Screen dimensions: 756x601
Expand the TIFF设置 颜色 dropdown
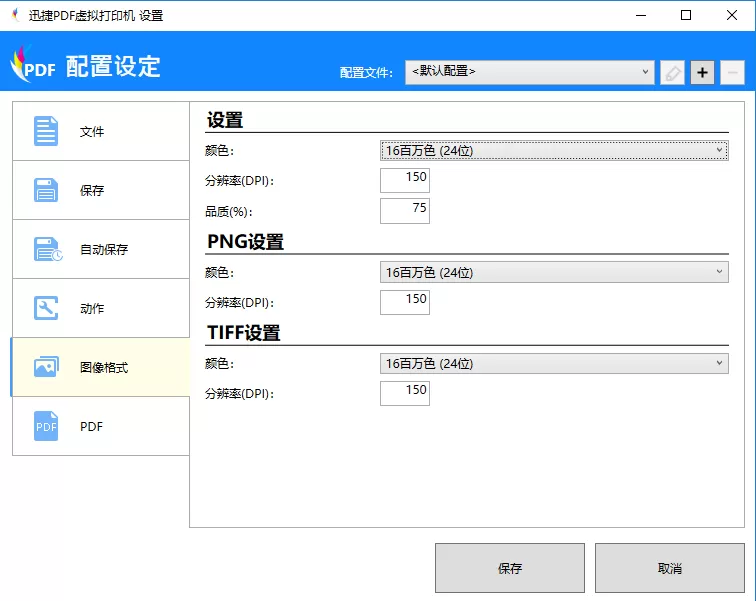click(554, 363)
